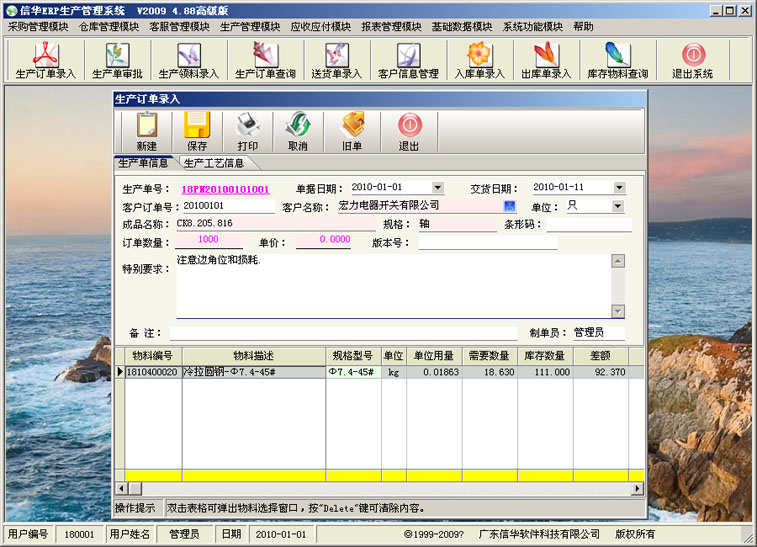Expand the 交货日期 date dropdown

619,187
